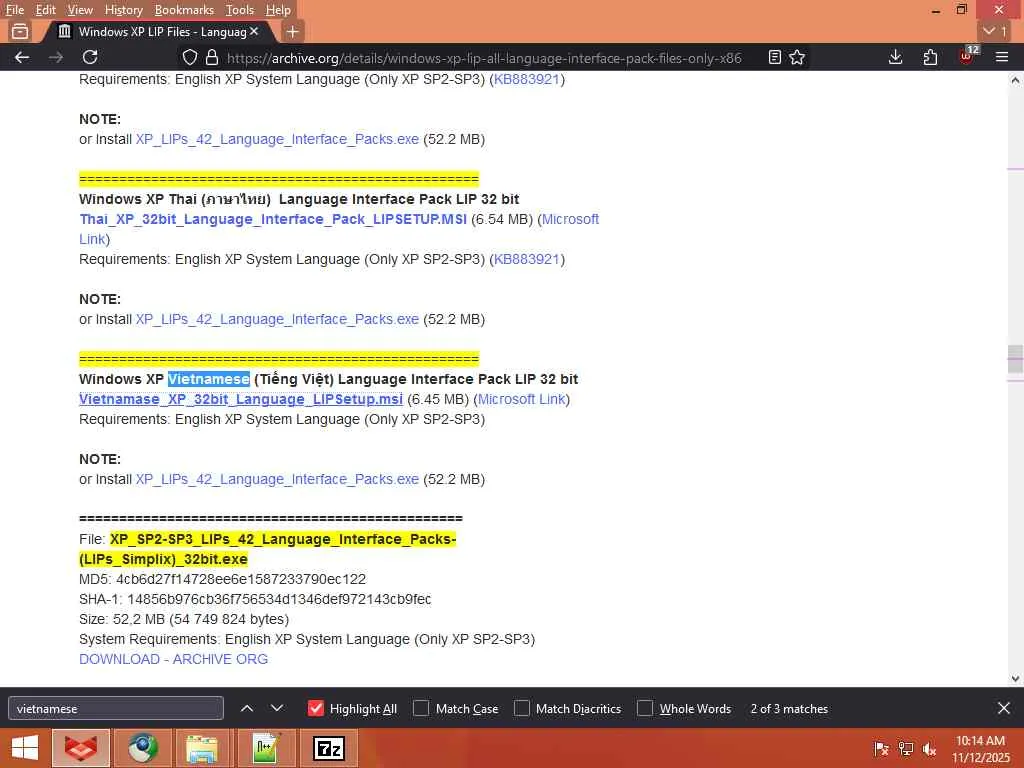Image resolution: width=1024 pixels, height=768 pixels.
Task: Open the red Comodo taskbar app
Action: coord(81,748)
